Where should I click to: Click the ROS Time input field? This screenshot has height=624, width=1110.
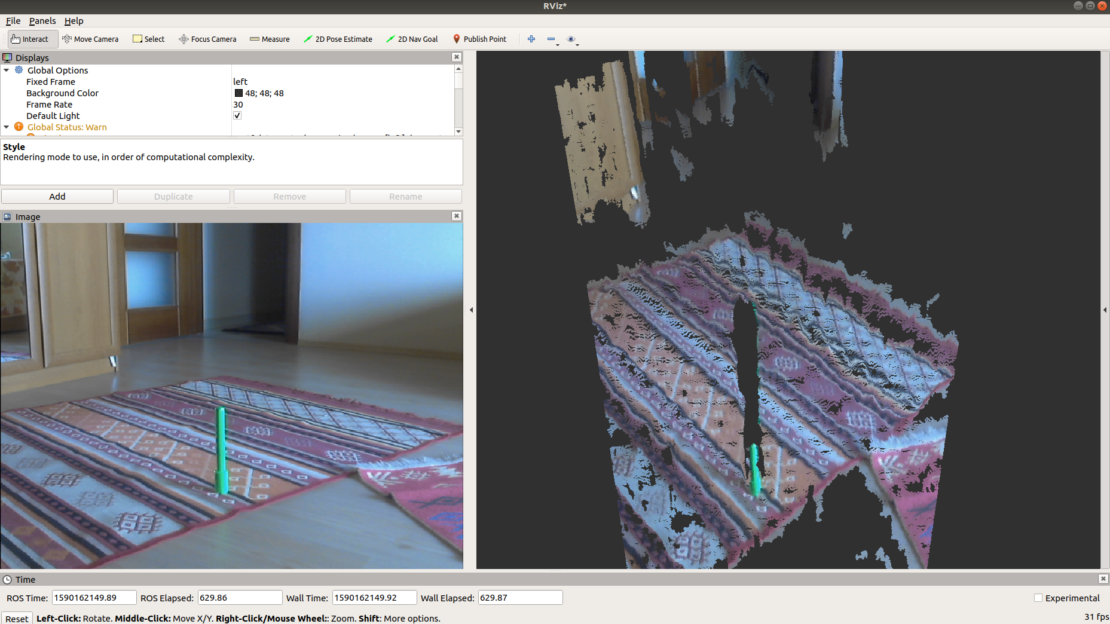pyautogui.click(x=93, y=597)
